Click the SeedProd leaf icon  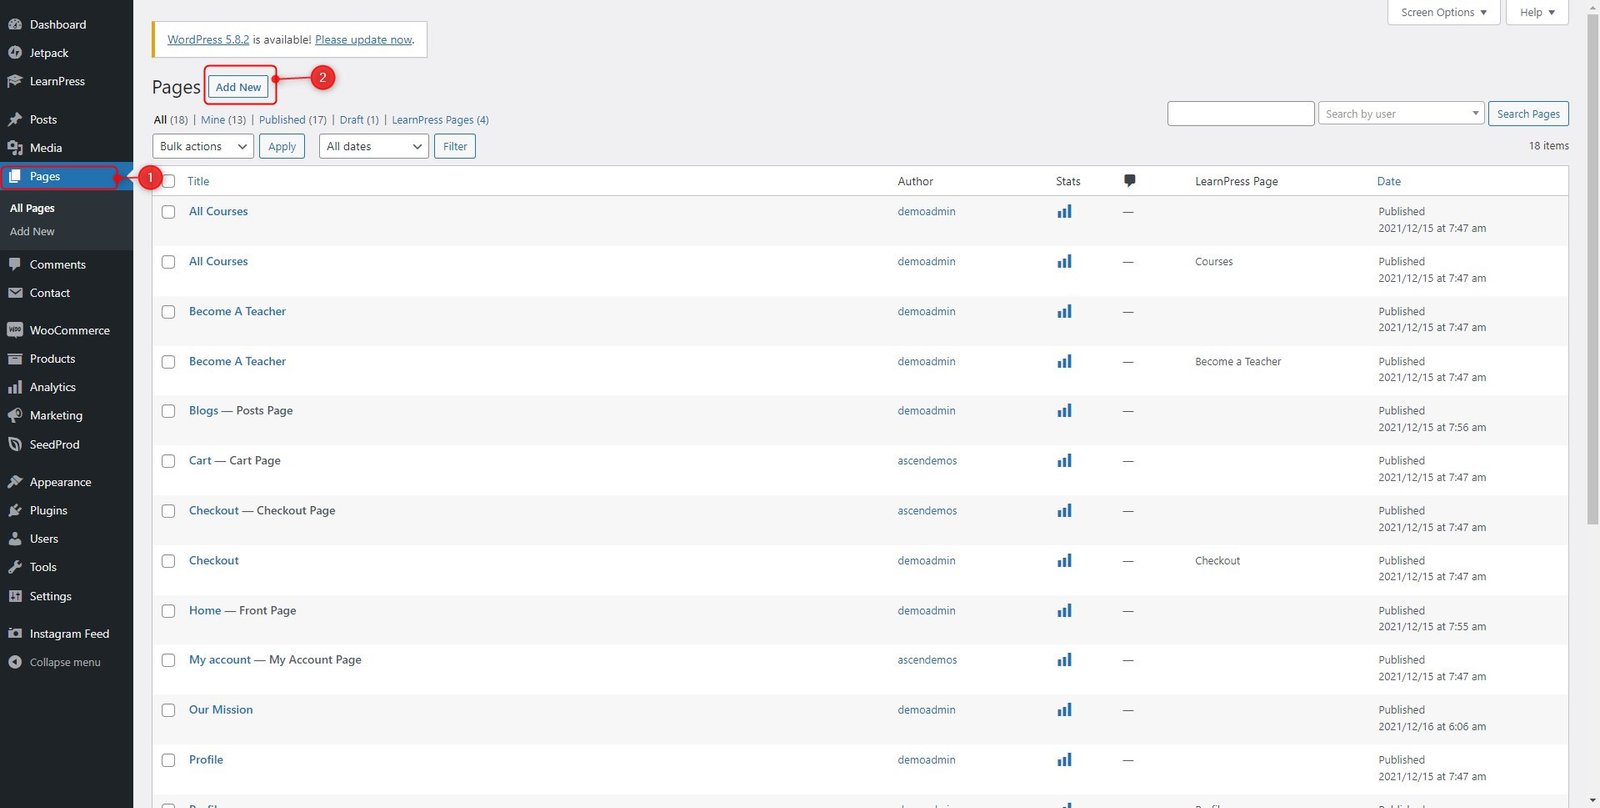15,444
